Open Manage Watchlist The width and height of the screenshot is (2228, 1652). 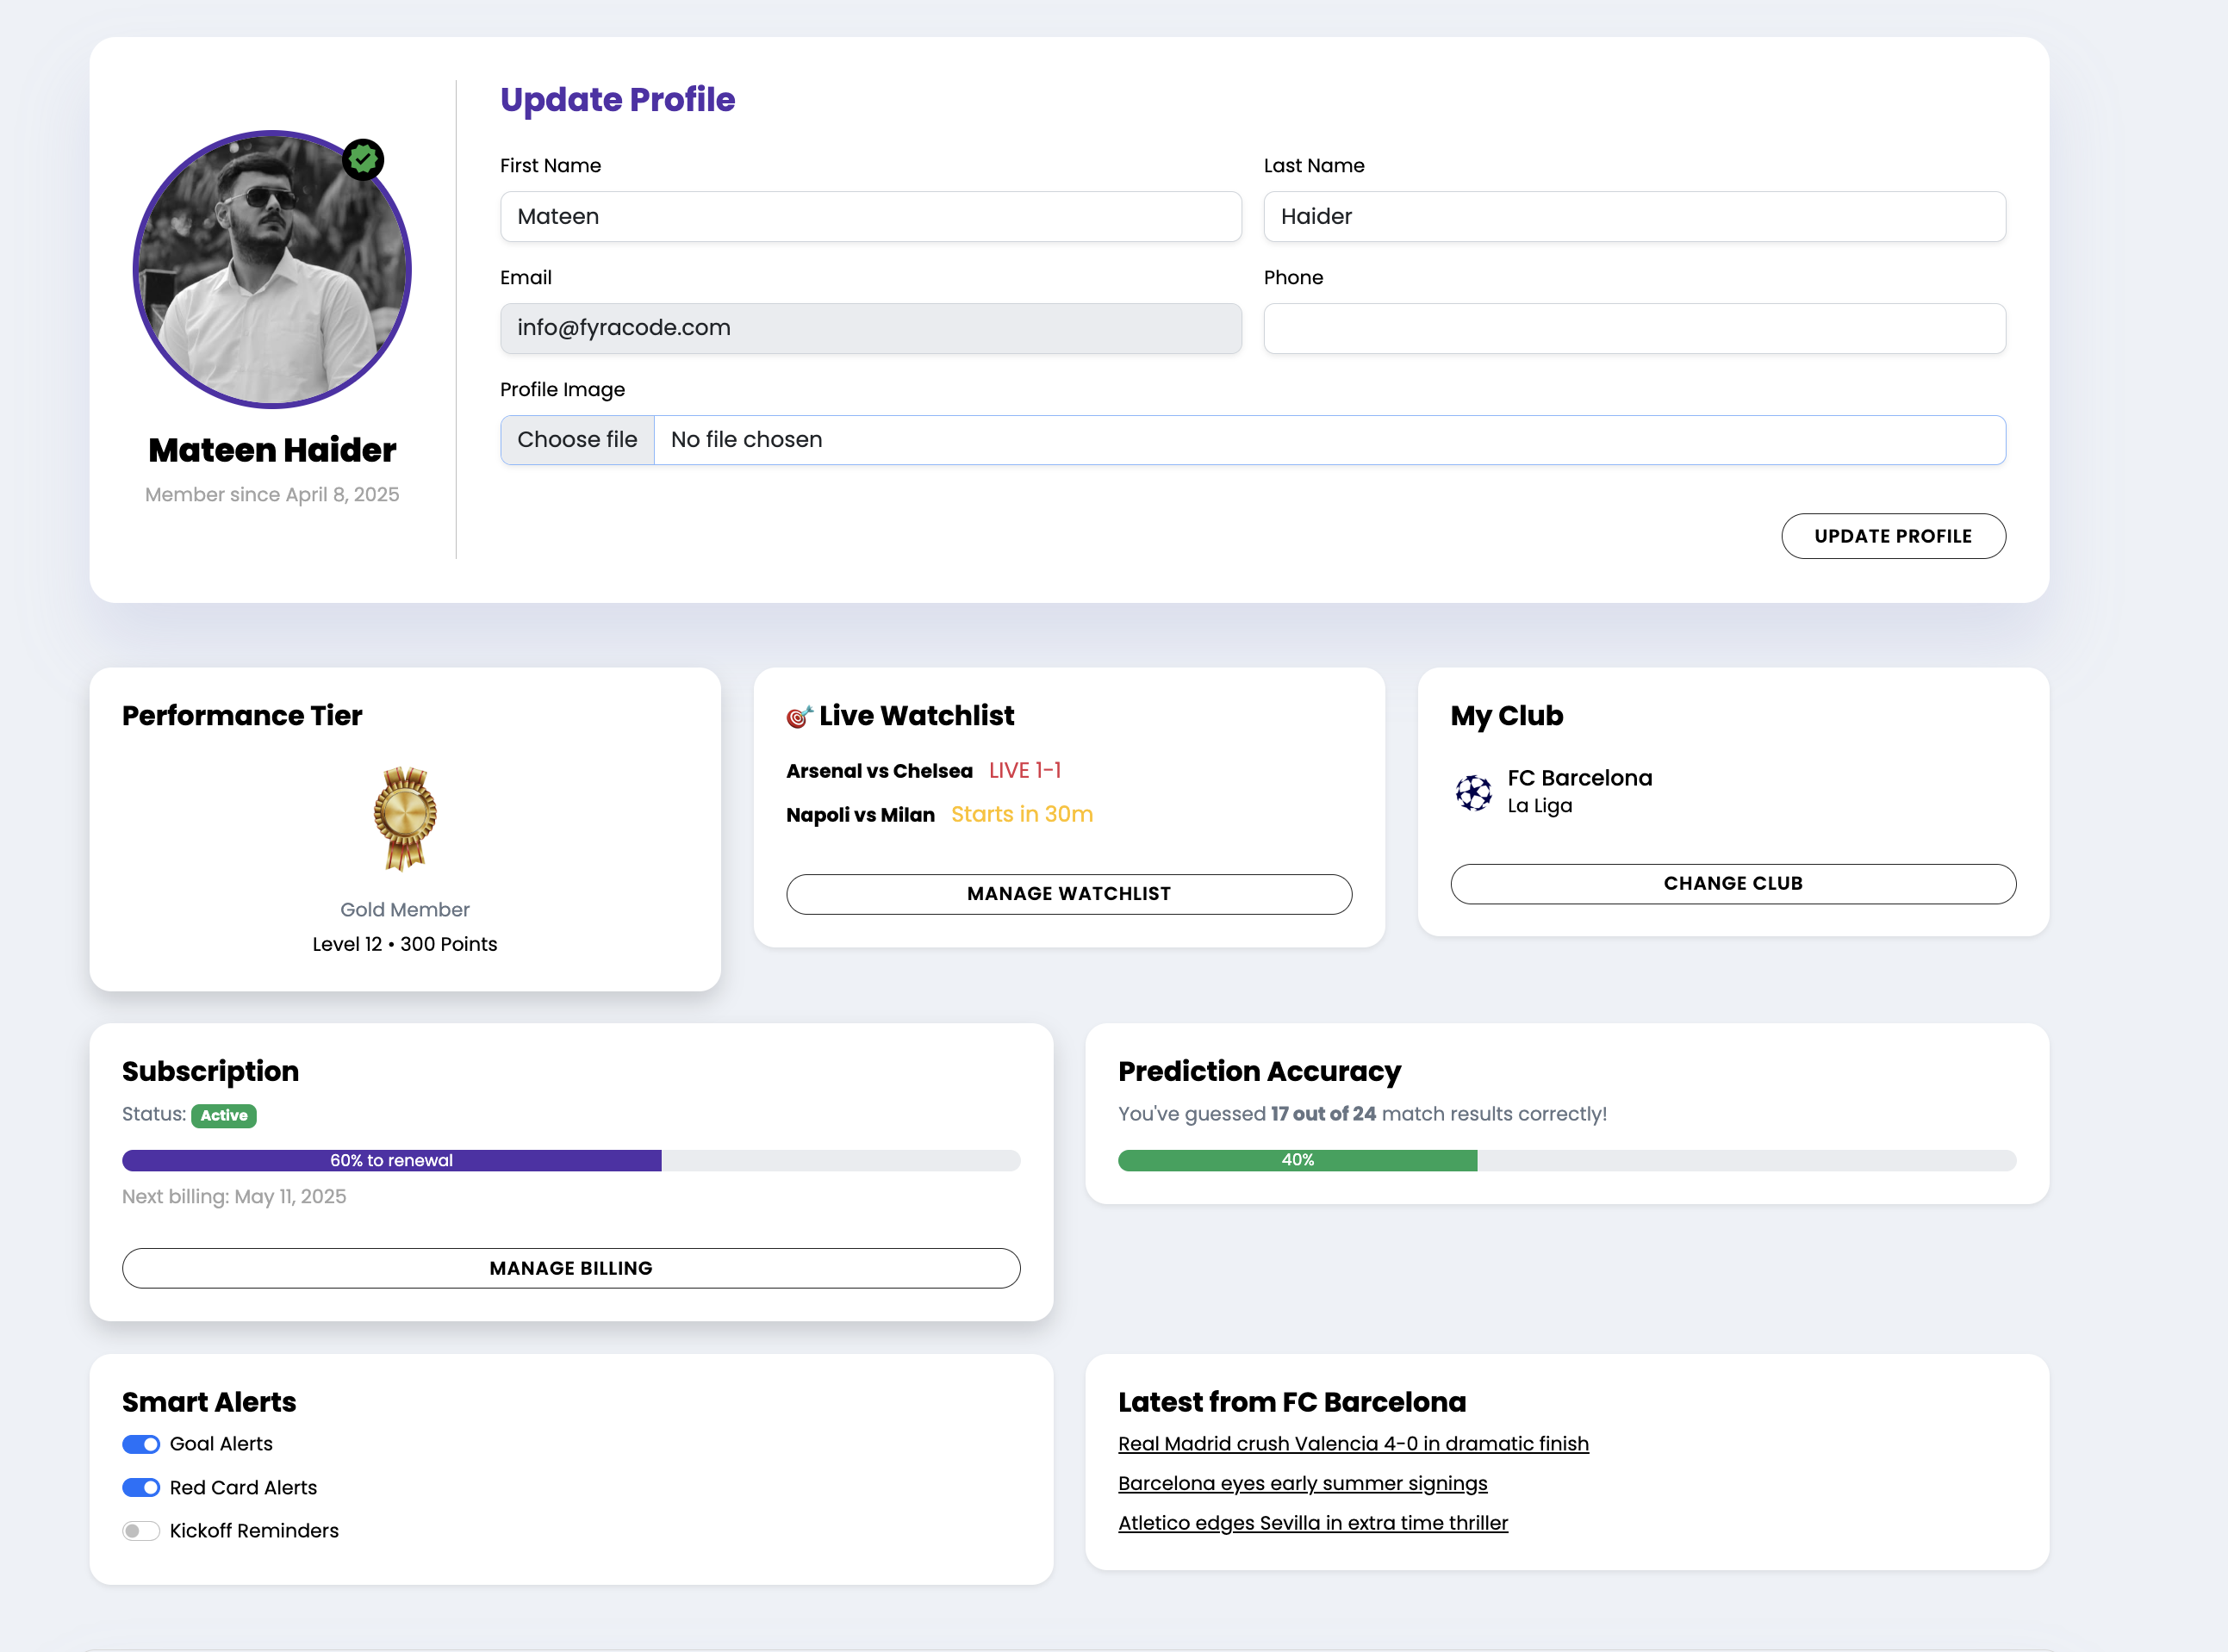click(1068, 893)
